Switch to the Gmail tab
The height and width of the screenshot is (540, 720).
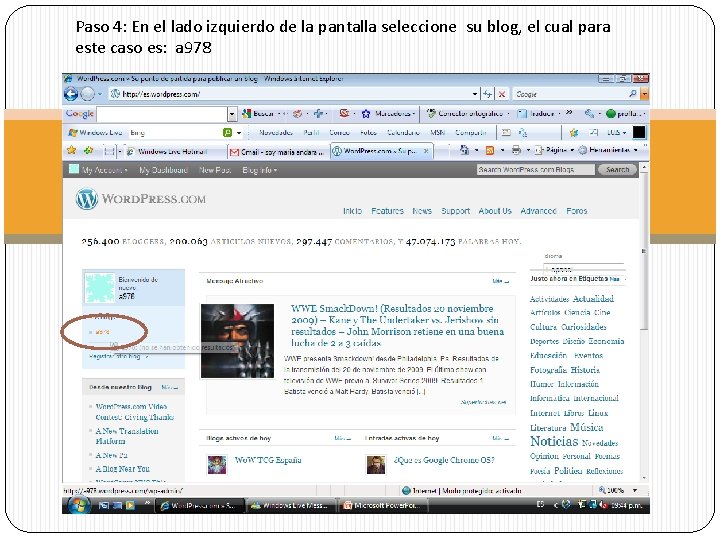click(277, 152)
